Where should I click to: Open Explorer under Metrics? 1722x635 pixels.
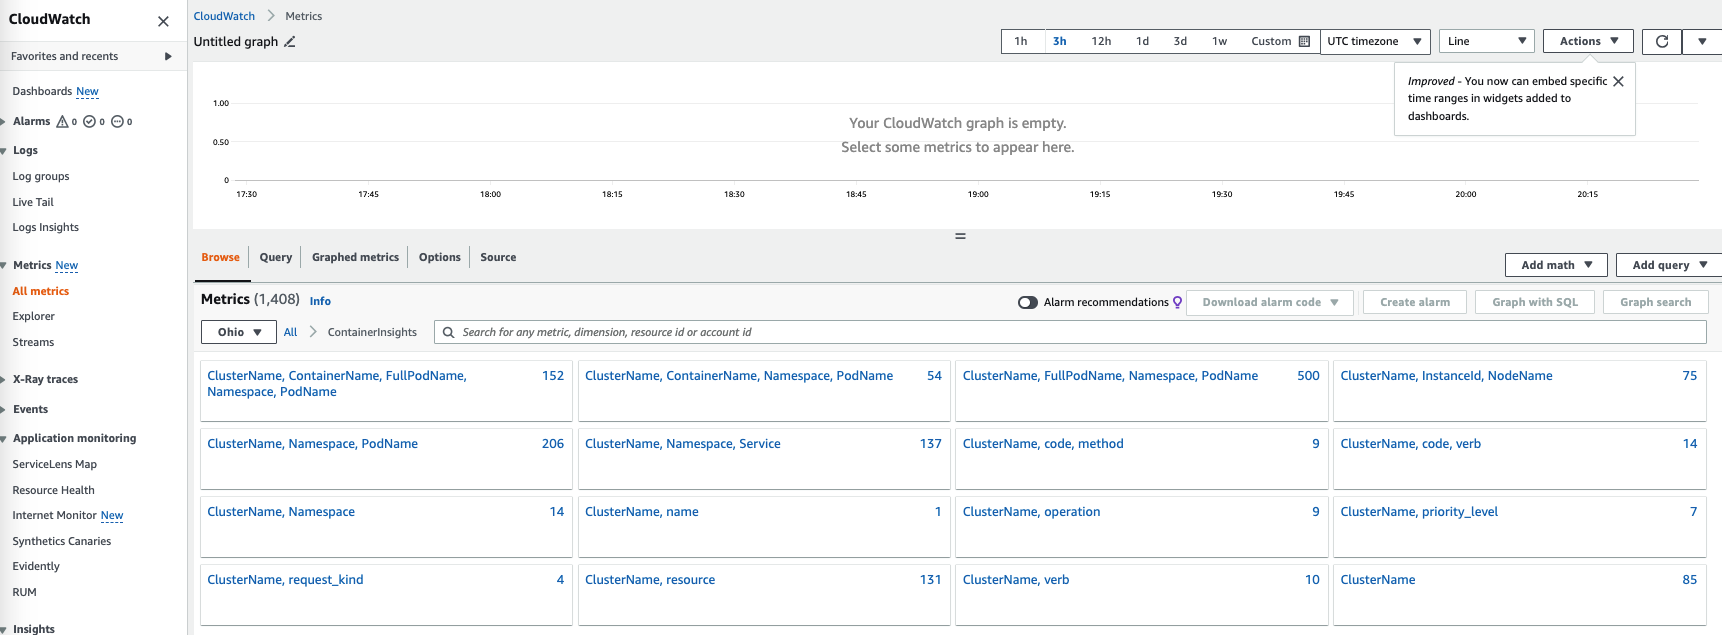33,316
